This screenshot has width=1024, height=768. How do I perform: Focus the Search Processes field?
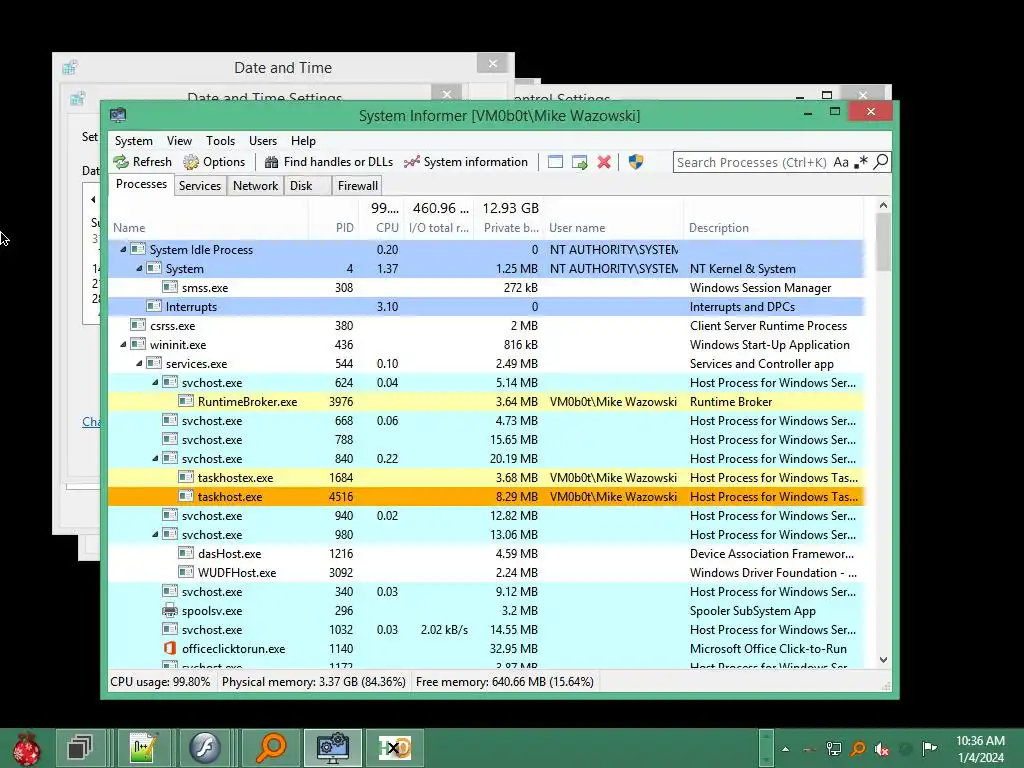point(752,162)
